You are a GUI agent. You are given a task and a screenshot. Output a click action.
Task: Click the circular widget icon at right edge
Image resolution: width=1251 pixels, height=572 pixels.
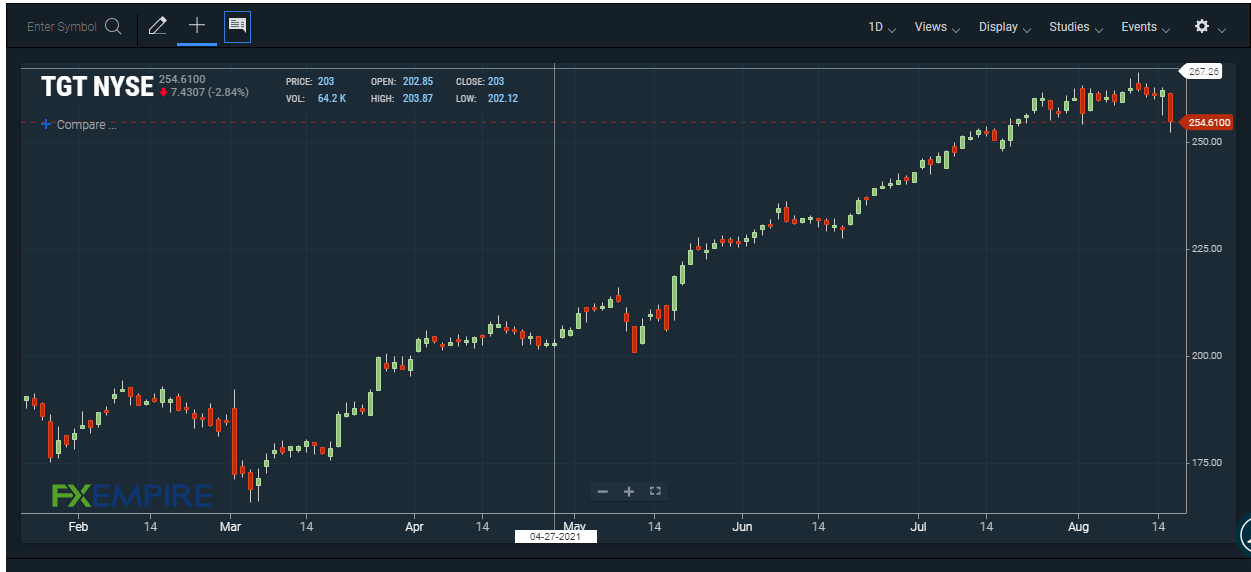click(1245, 535)
